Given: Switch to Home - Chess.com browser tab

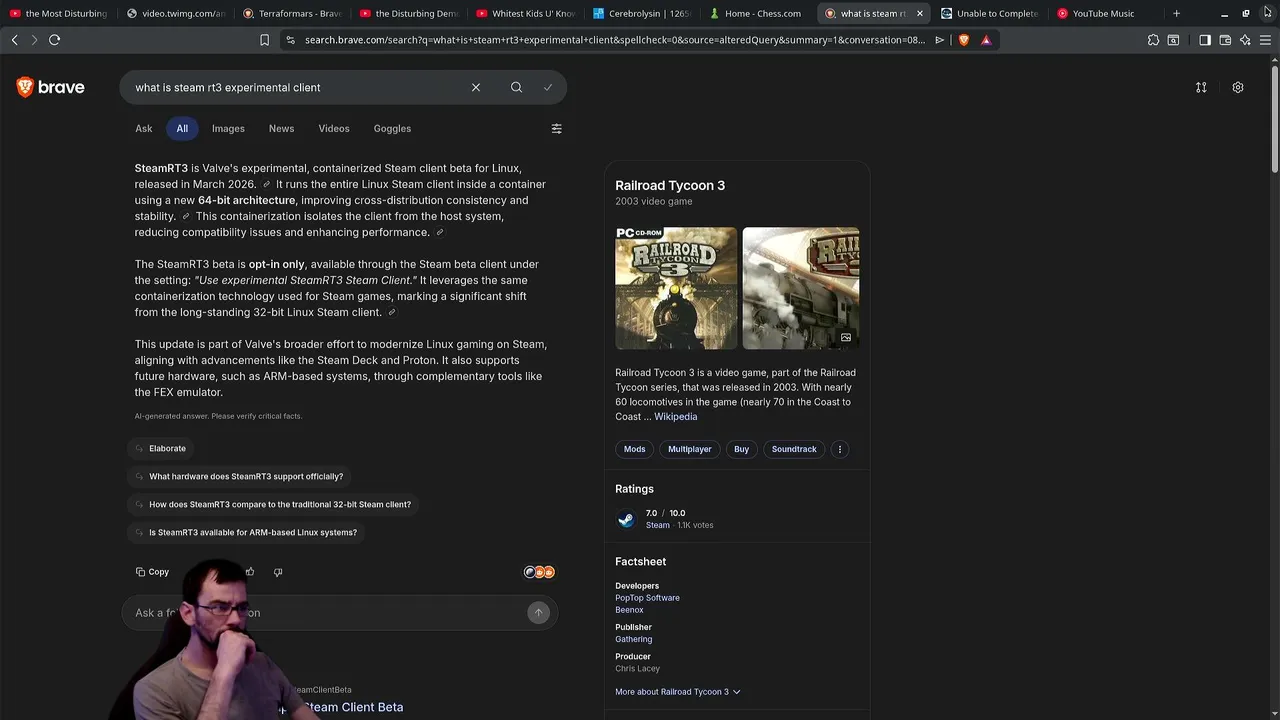Looking at the screenshot, I should (x=755, y=13).
